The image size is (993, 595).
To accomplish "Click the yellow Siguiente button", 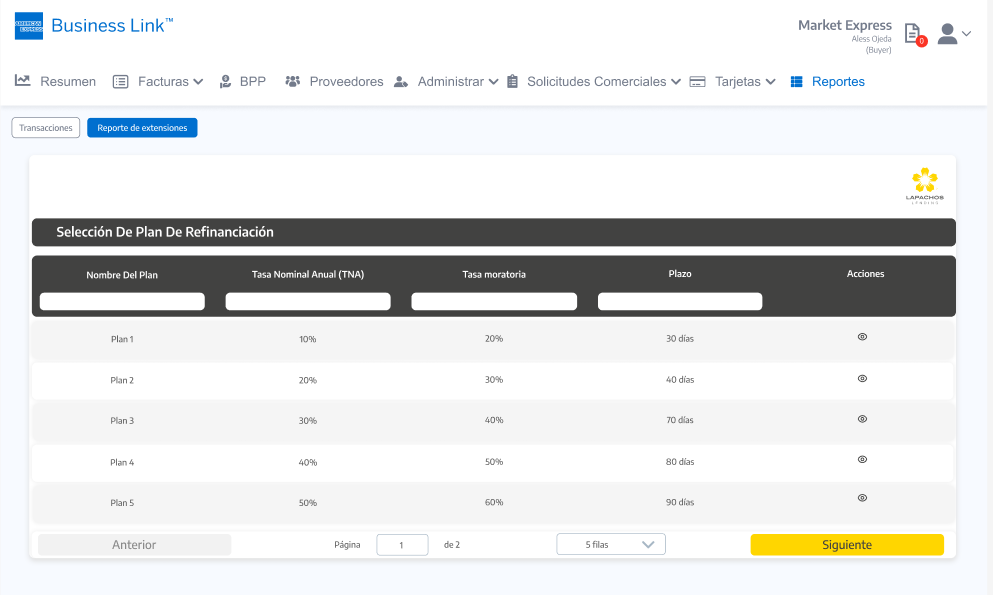I will coord(847,545).
